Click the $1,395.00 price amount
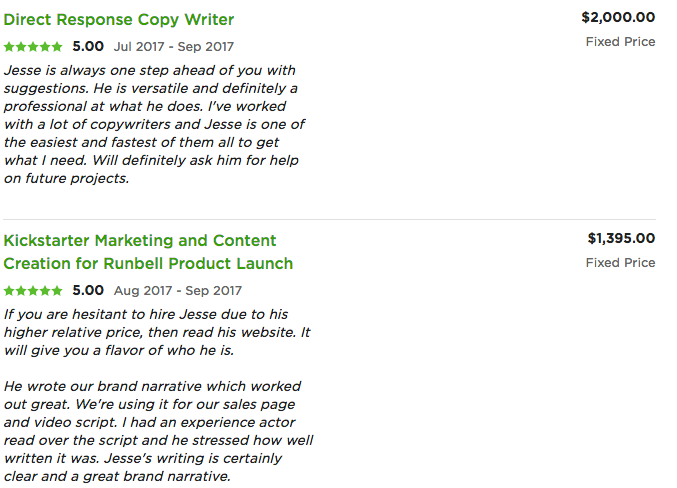 pyautogui.click(x=621, y=238)
